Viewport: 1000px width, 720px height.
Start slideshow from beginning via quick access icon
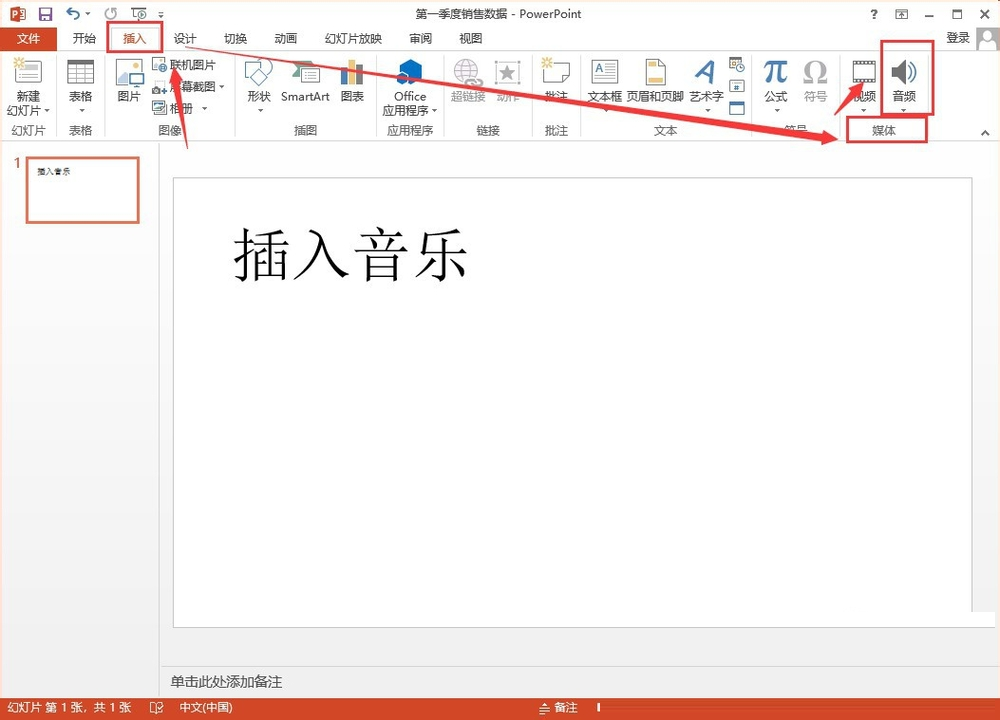[x=138, y=13]
